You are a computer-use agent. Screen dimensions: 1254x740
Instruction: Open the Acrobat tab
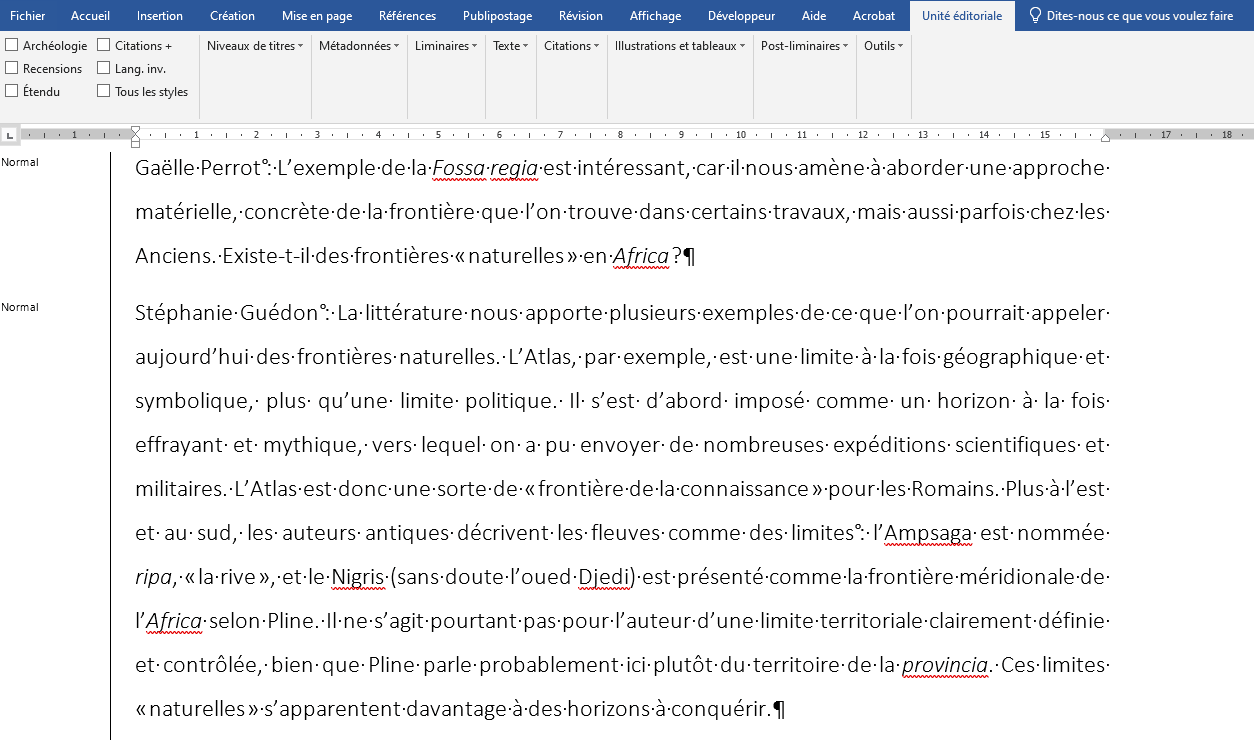(x=874, y=16)
